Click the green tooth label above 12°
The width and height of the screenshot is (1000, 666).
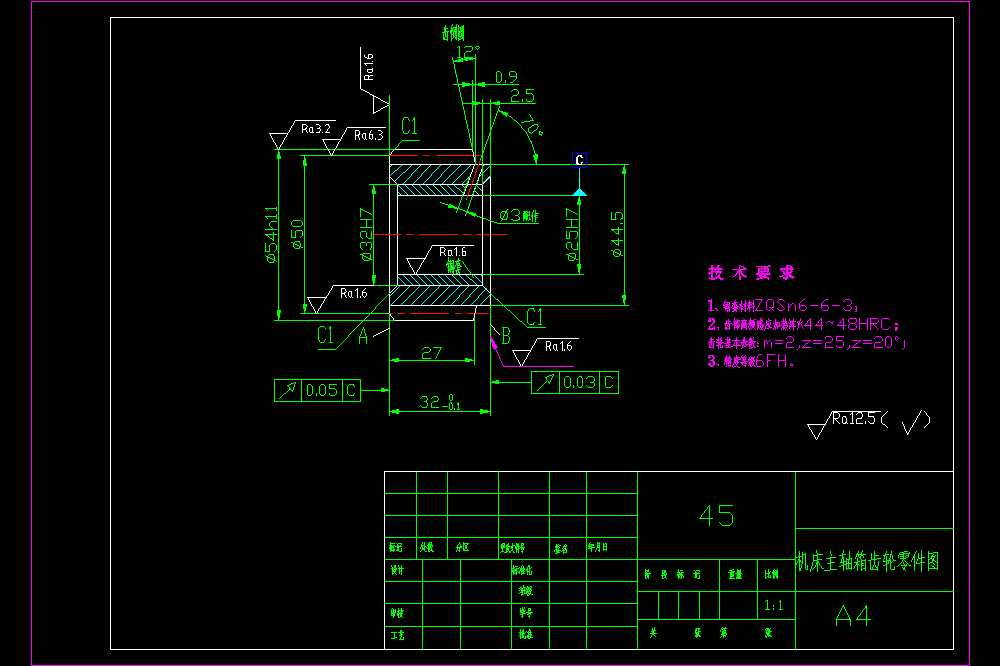pyautogui.click(x=453, y=33)
